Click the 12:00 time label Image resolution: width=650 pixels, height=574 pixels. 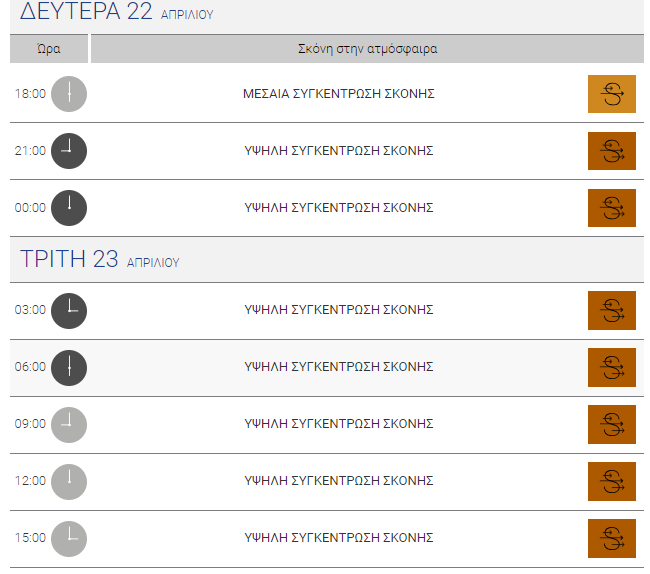(30, 481)
